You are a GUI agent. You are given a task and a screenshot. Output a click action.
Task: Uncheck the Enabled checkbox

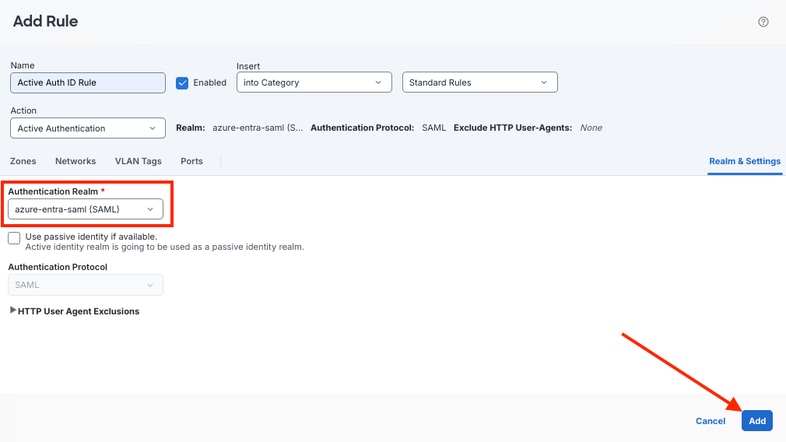[x=182, y=83]
